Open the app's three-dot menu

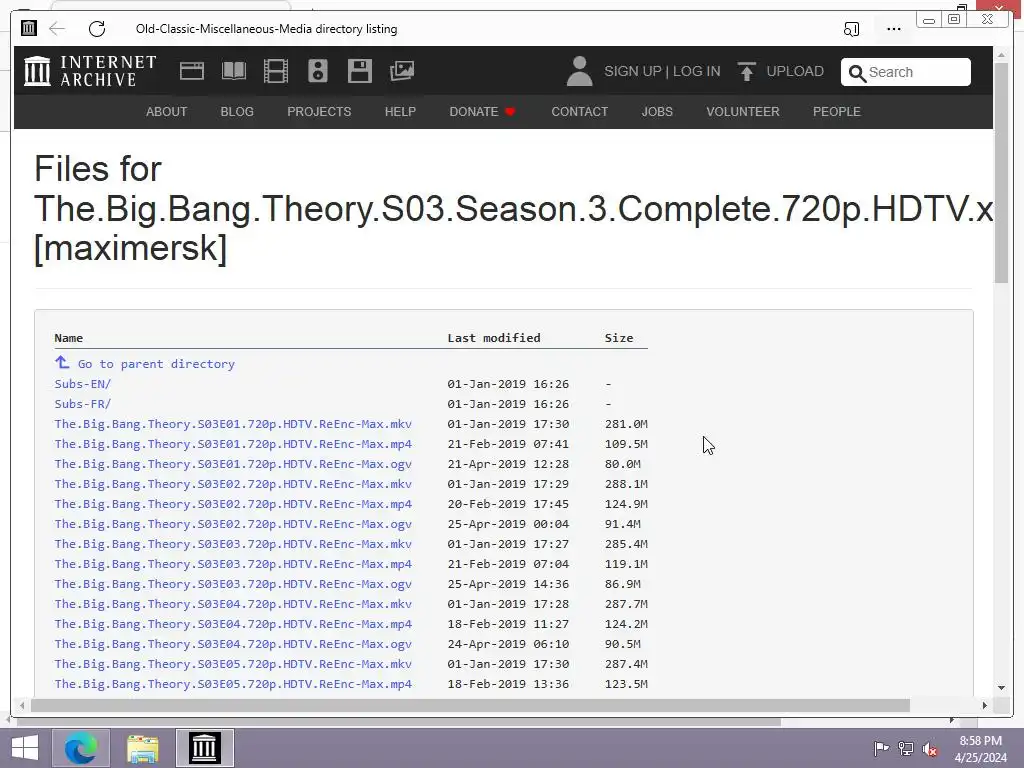coord(893,29)
